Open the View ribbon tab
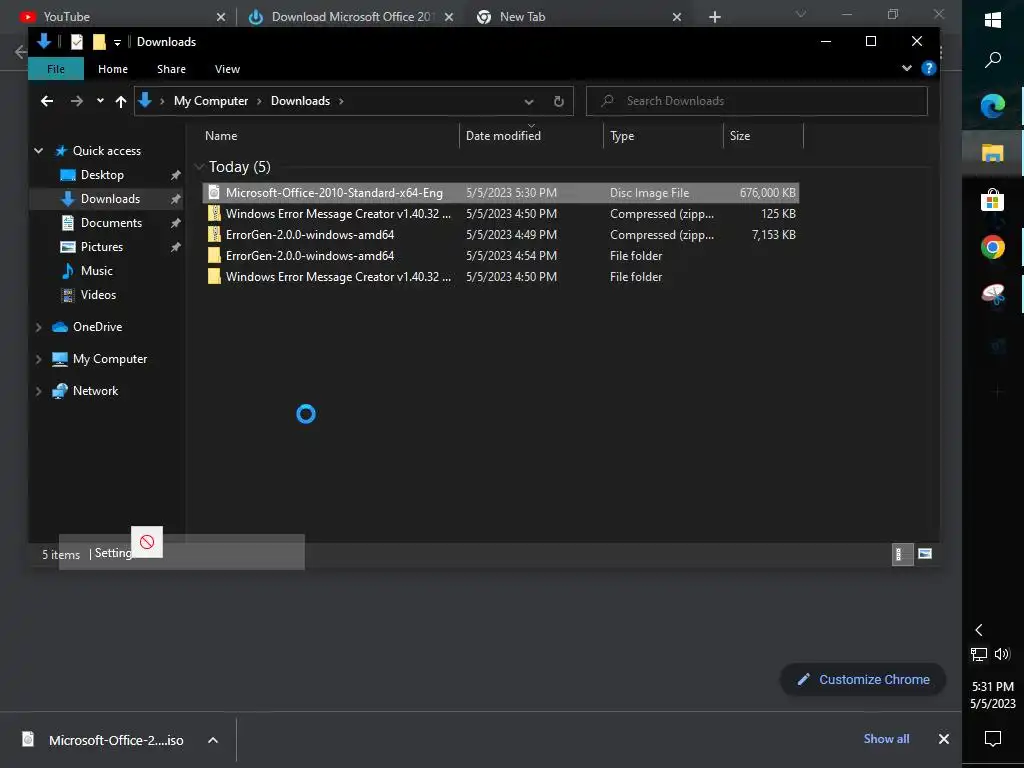 (227, 69)
